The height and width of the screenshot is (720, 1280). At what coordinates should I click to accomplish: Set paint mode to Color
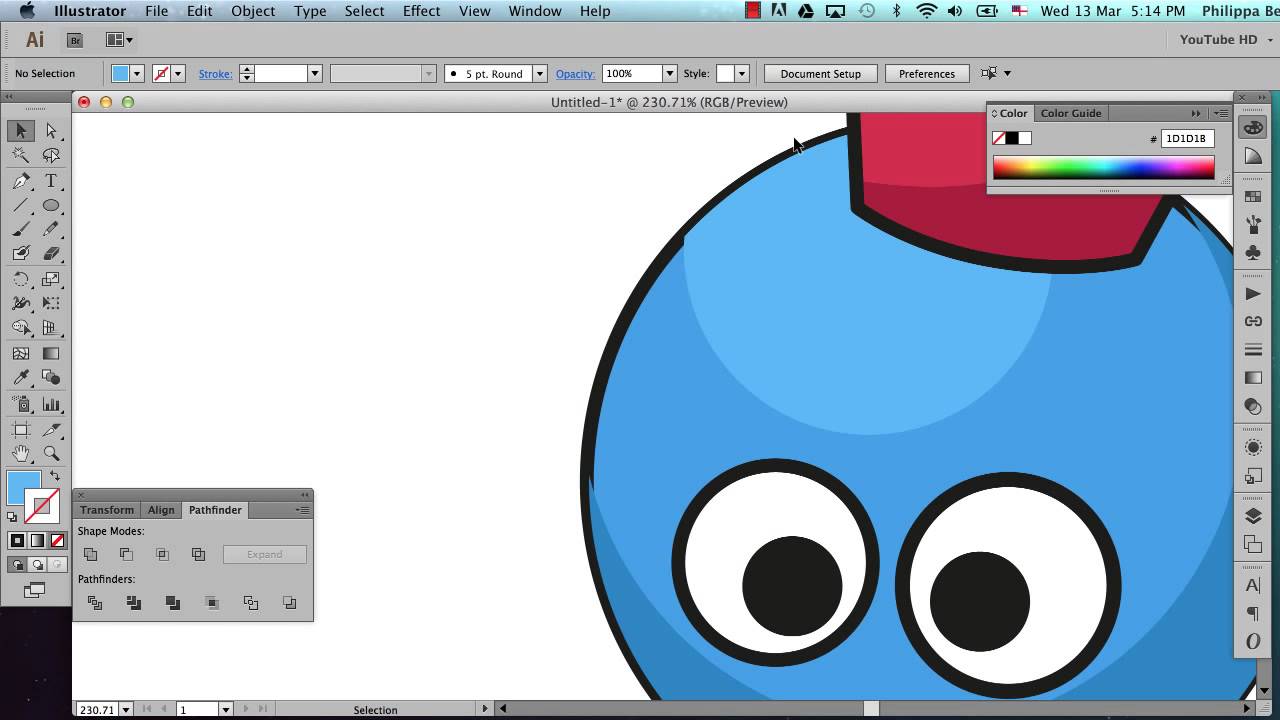(17, 541)
